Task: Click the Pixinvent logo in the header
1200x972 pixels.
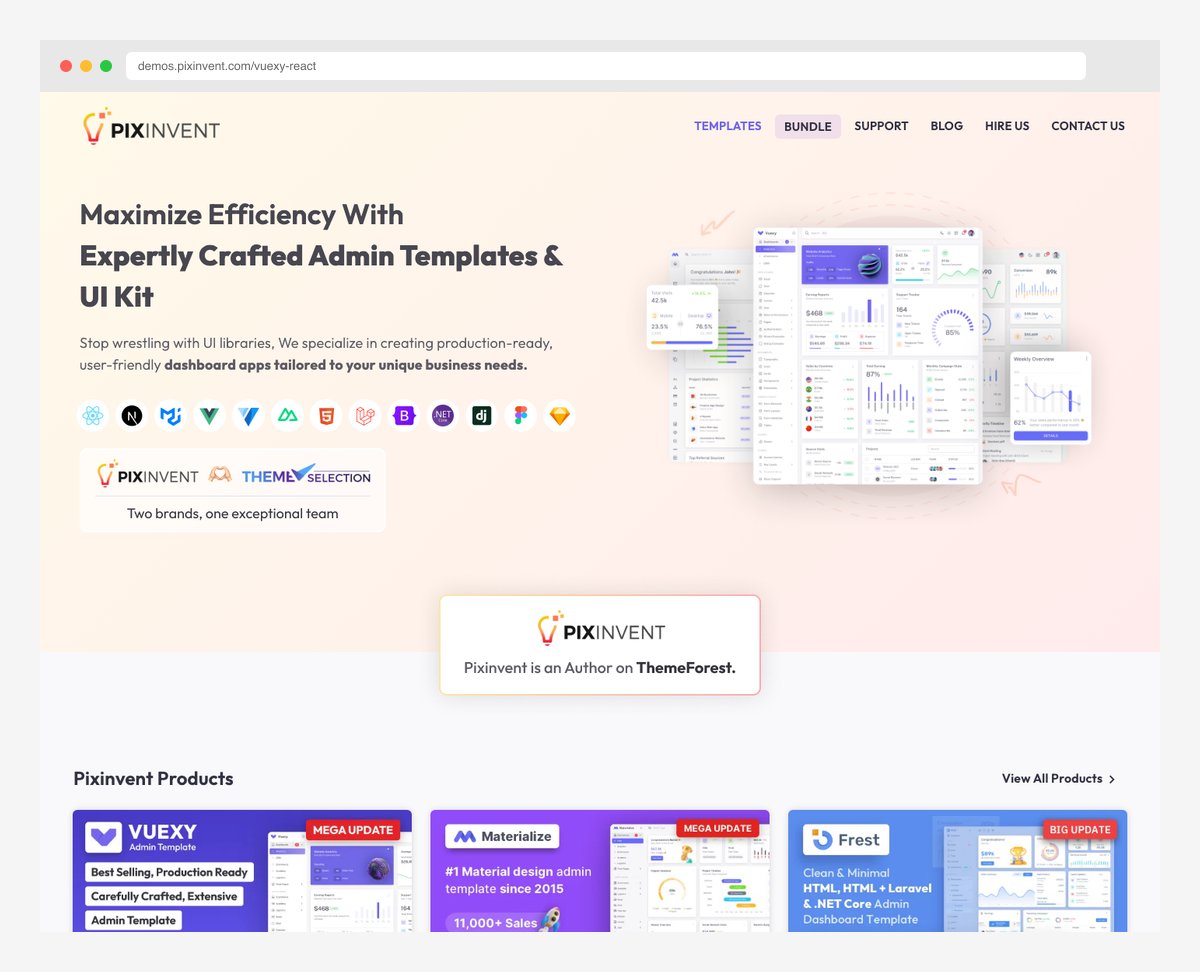Action: [150, 127]
